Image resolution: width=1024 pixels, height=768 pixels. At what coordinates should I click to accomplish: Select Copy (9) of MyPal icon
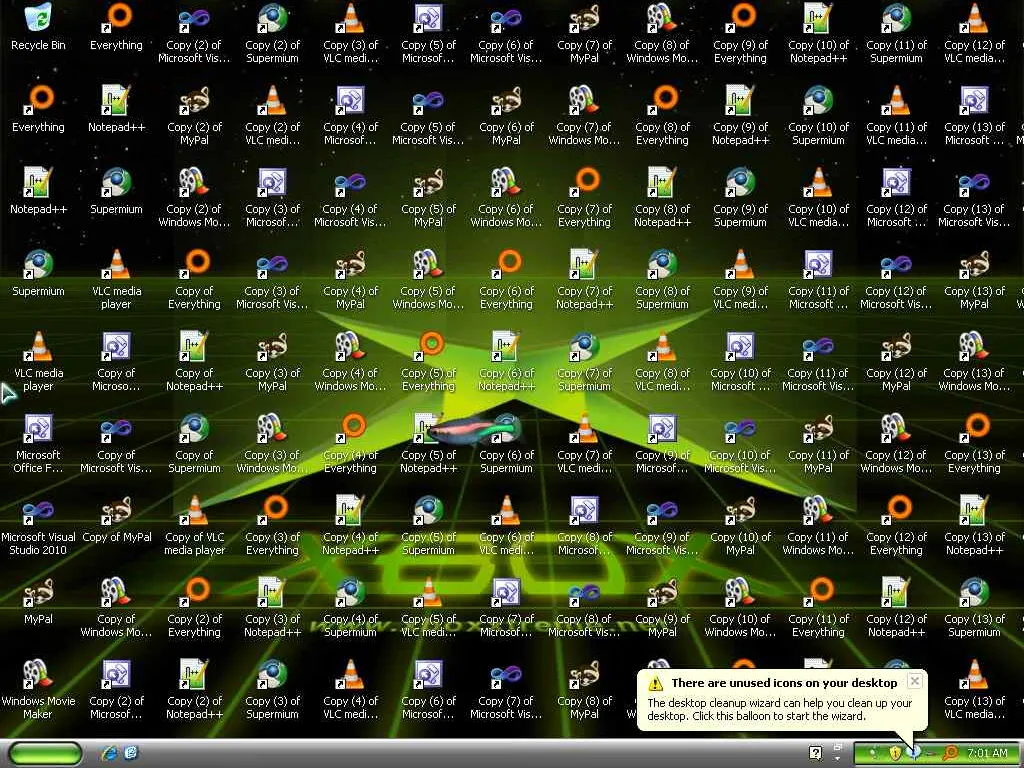662,607
